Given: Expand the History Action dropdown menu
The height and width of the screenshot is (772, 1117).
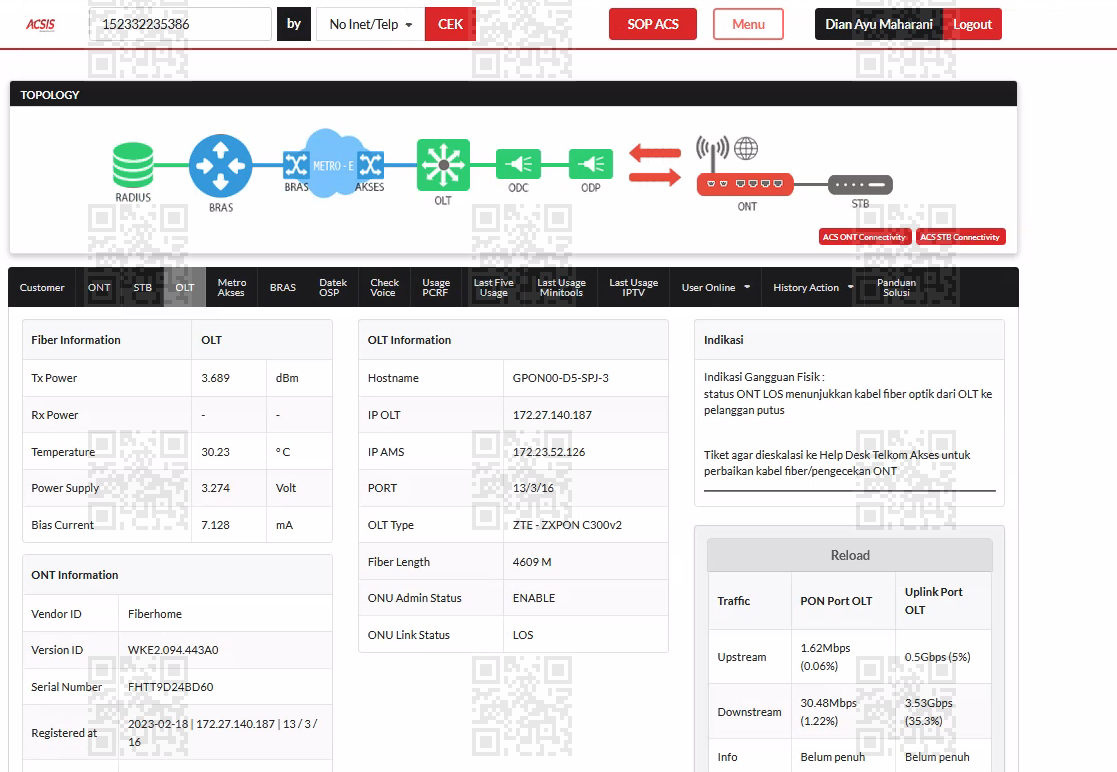Looking at the screenshot, I should click(813, 288).
